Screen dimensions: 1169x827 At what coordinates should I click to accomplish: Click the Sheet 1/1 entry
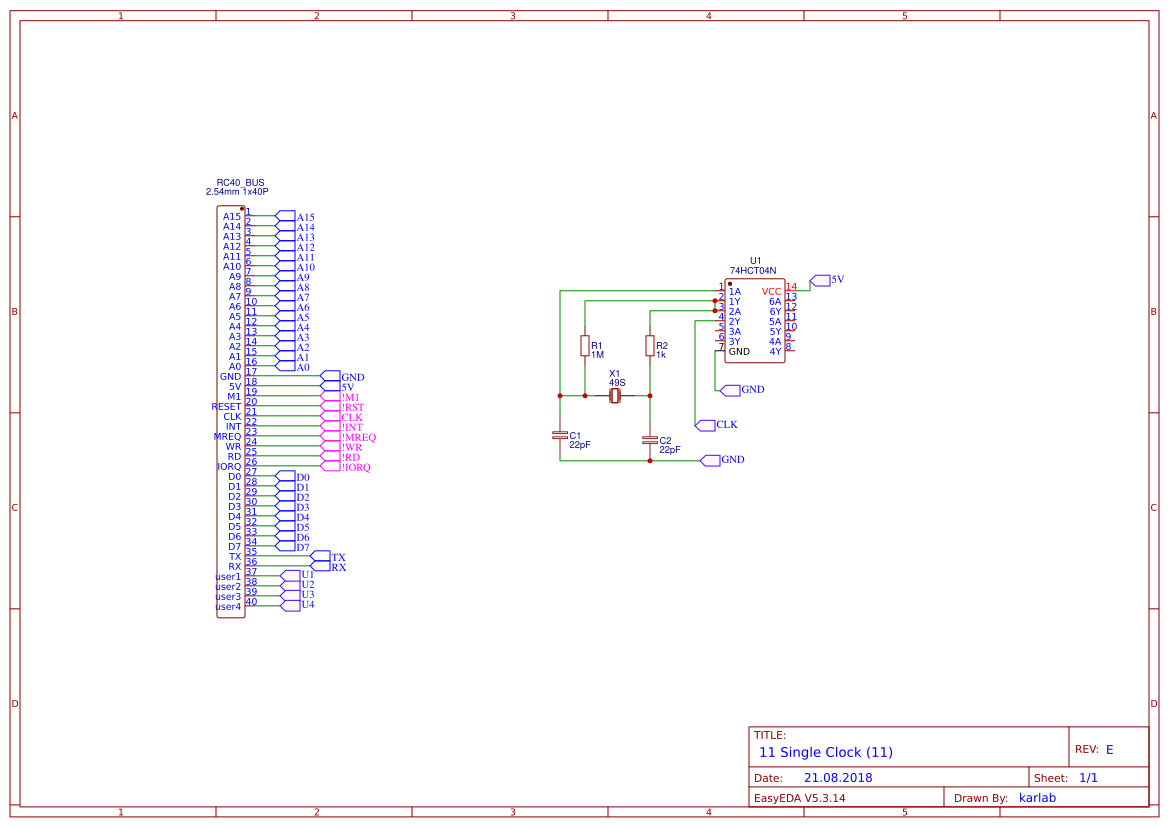pos(1091,777)
